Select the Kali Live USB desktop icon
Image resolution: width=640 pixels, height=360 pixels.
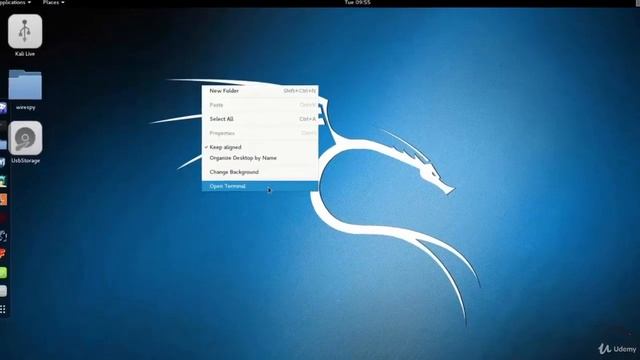(x=25, y=31)
